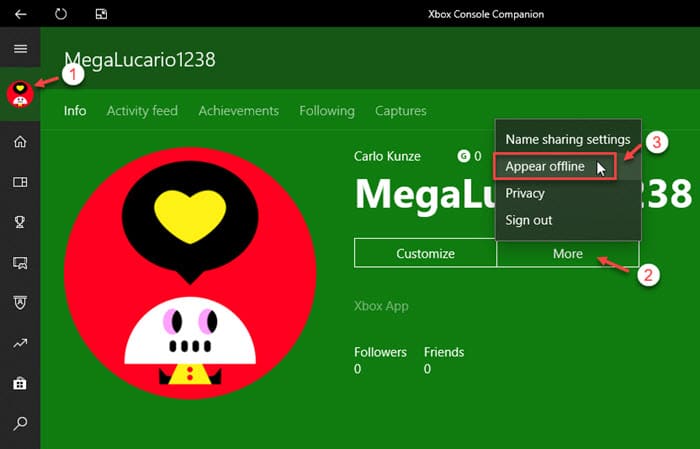The image size is (700, 449).
Task: Click the Friends count
Action: [444, 361]
